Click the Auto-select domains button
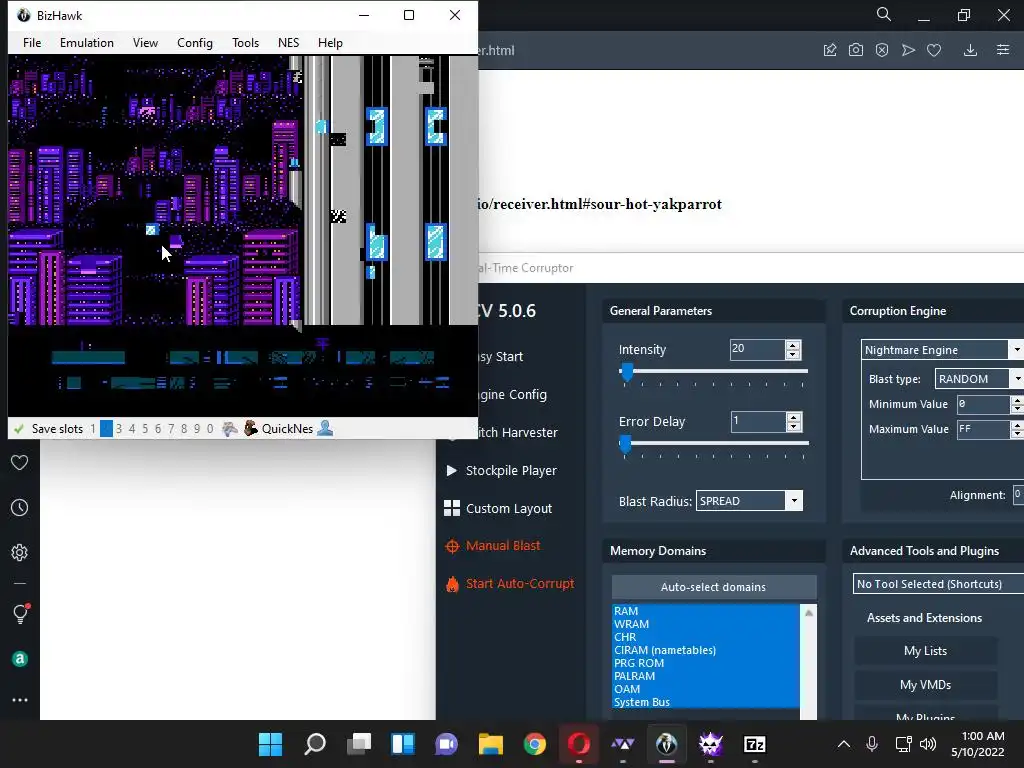The width and height of the screenshot is (1024, 768). click(x=714, y=586)
